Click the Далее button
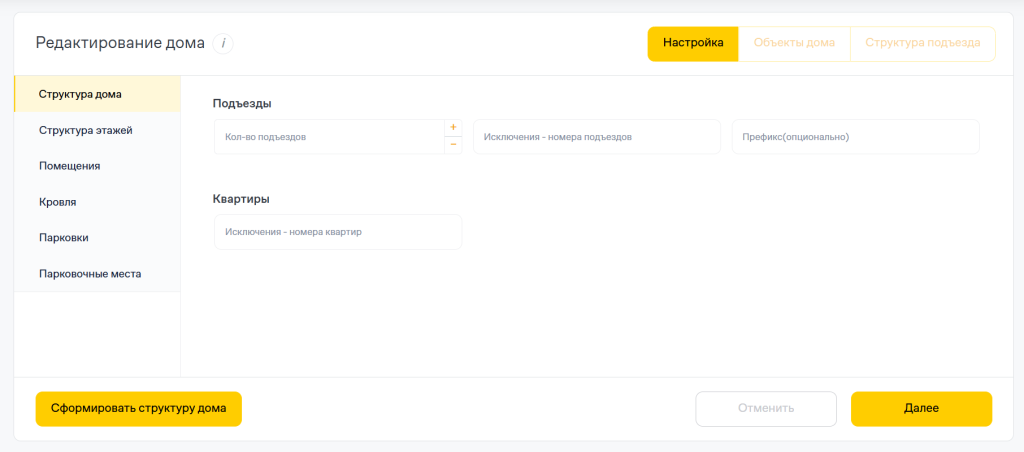 [921, 409]
